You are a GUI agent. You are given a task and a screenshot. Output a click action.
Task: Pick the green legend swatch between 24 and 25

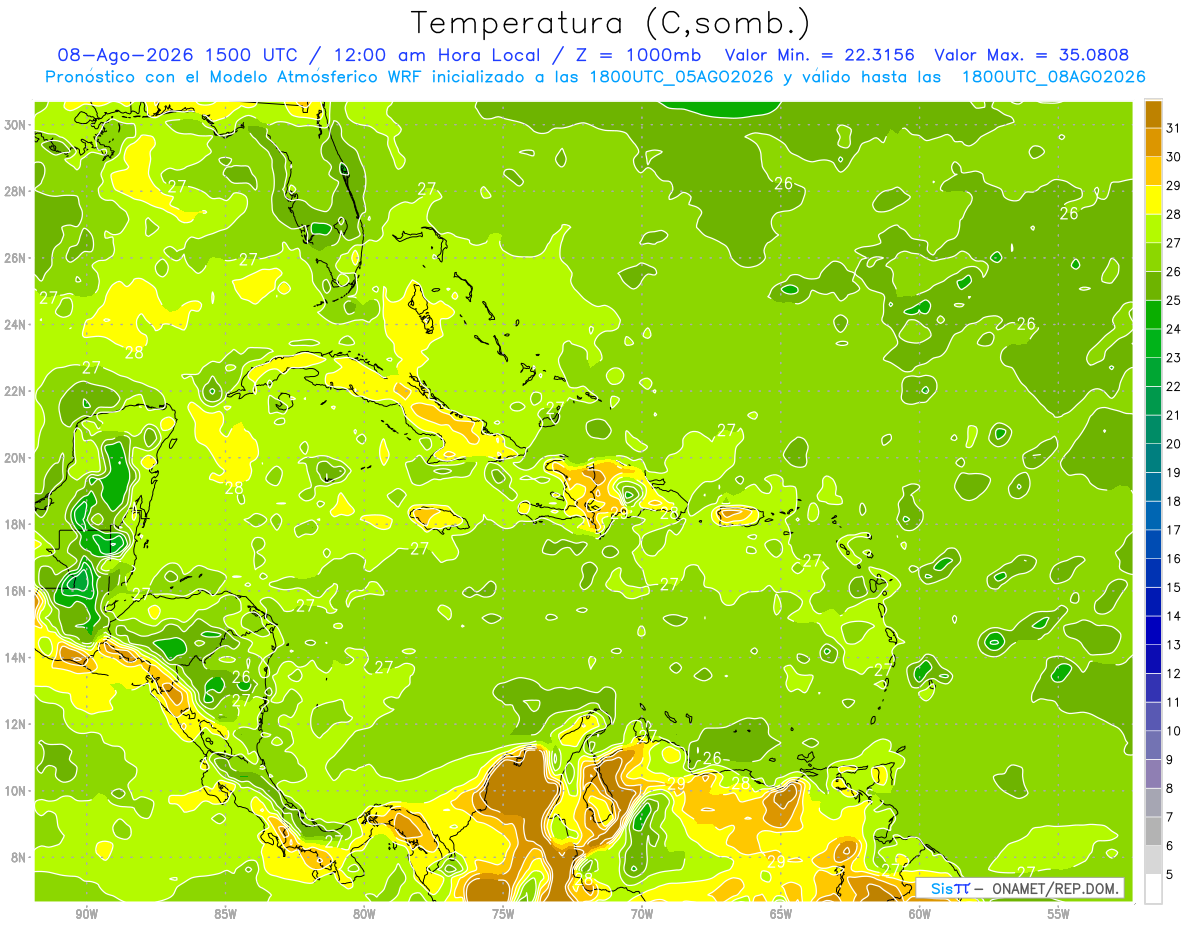1153,314
